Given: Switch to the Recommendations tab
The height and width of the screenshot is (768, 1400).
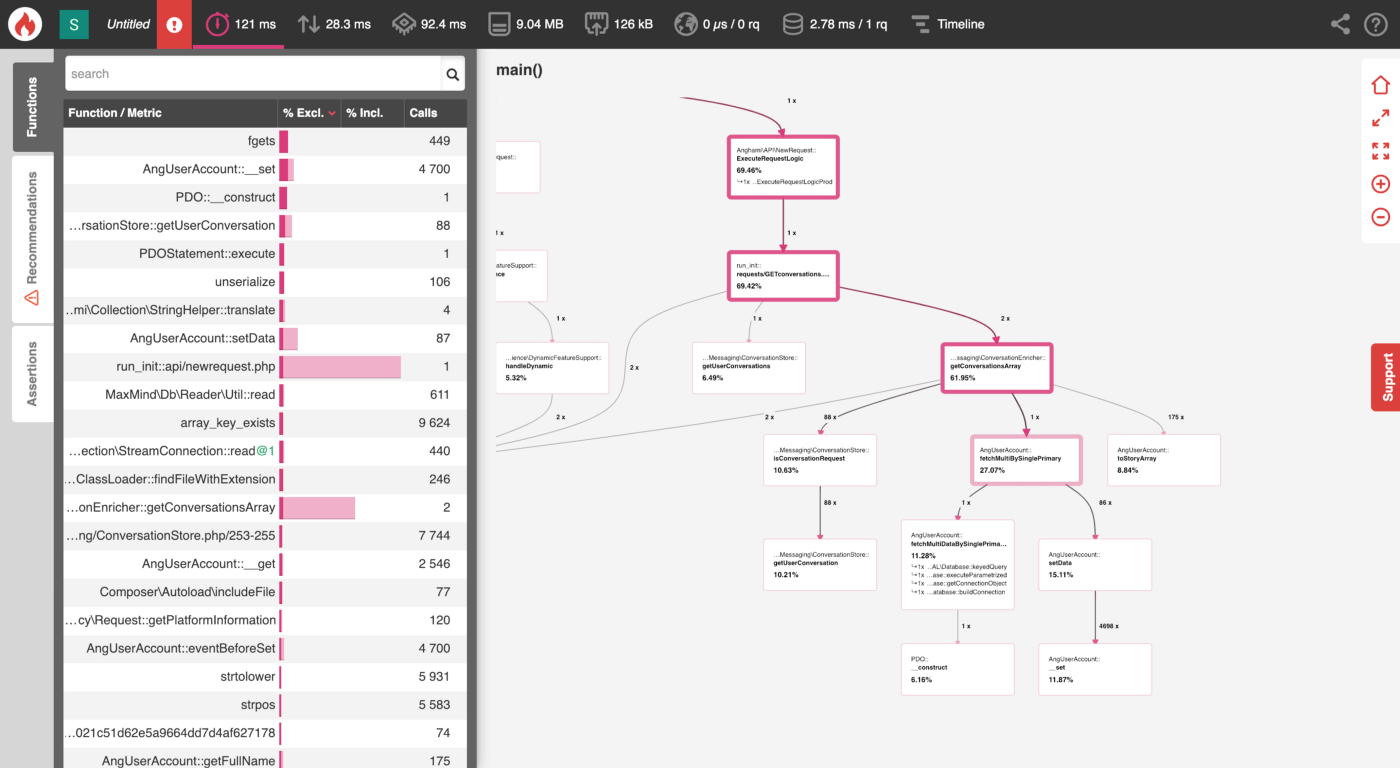Looking at the screenshot, I should pyautogui.click(x=32, y=238).
